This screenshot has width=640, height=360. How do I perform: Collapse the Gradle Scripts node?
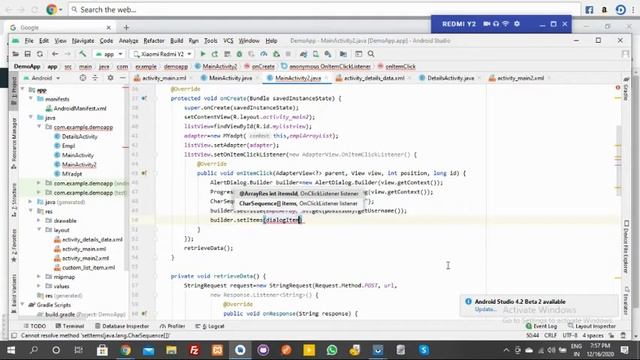(x=23, y=304)
